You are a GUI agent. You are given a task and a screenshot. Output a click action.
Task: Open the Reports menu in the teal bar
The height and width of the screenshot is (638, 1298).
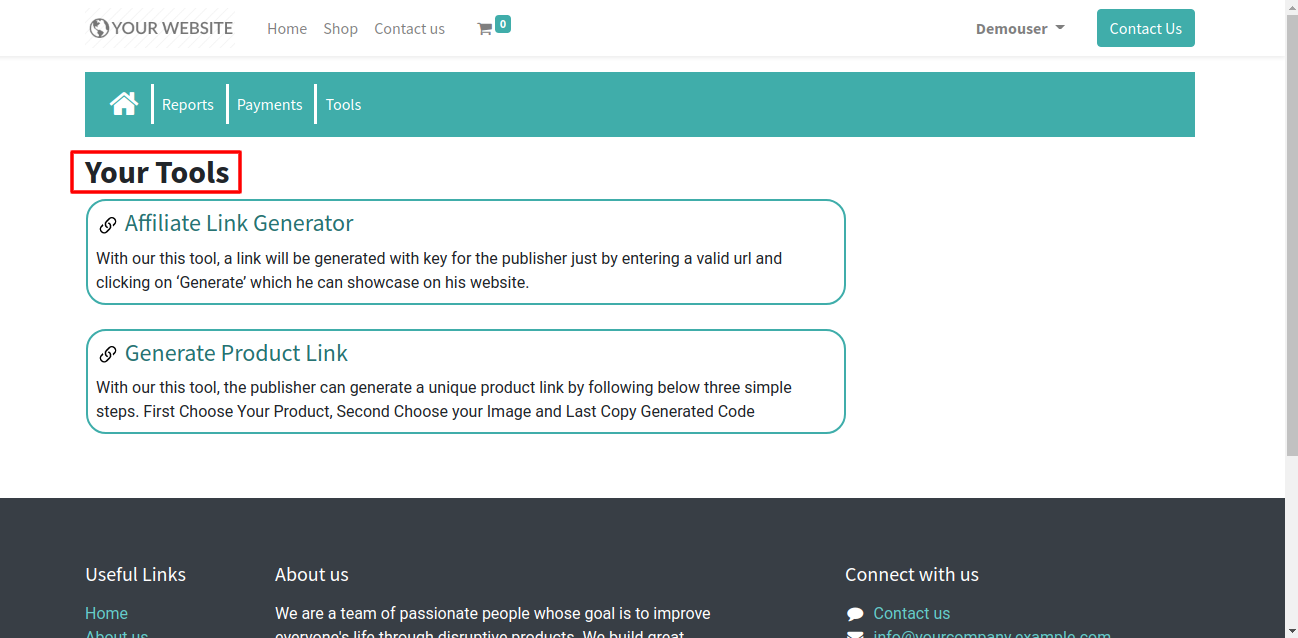(x=188, y=105)
